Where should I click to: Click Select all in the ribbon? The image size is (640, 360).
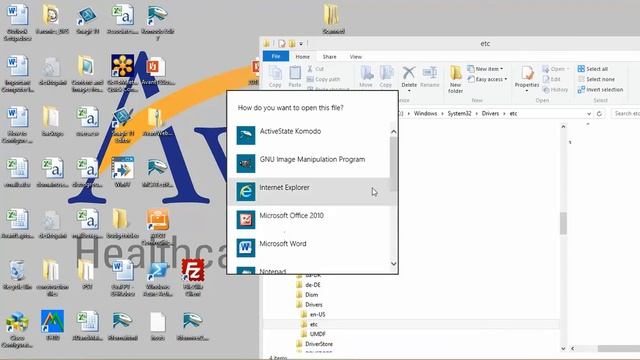pyautogui.click(x=593, y=69)
